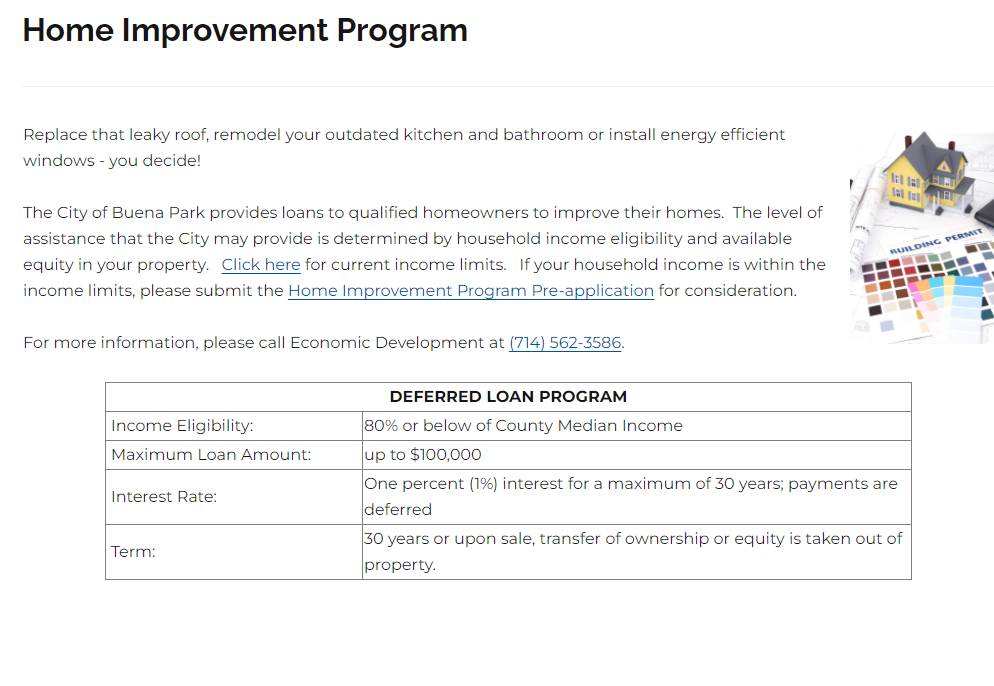Click the one percent interest description cell

[636, 497]
